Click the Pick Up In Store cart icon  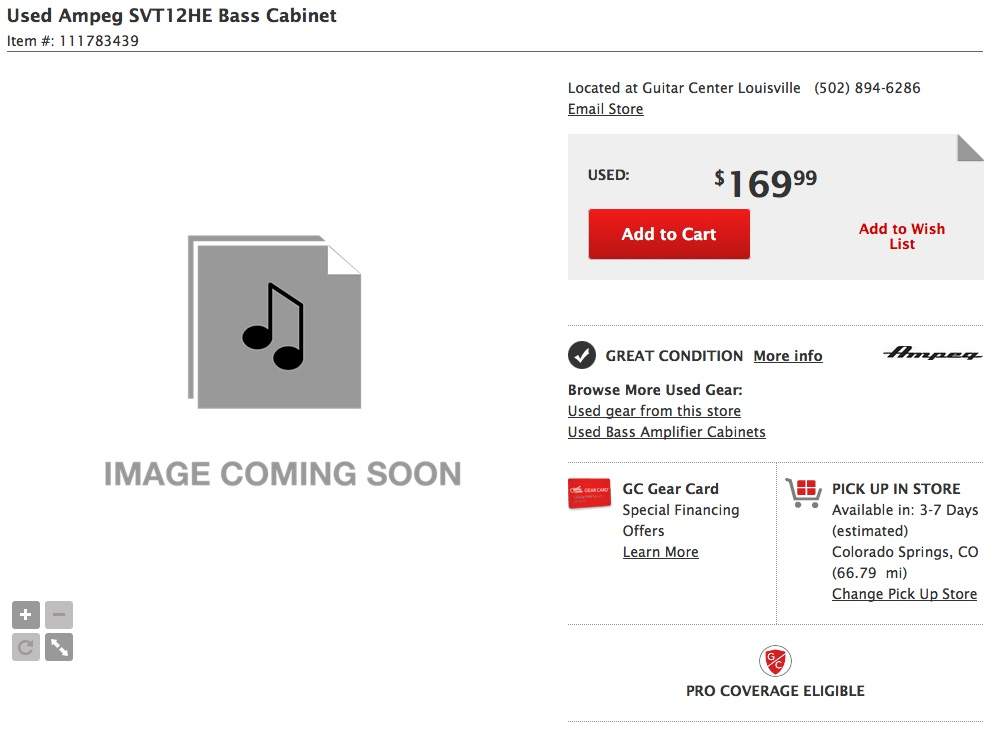coord(804,493)
